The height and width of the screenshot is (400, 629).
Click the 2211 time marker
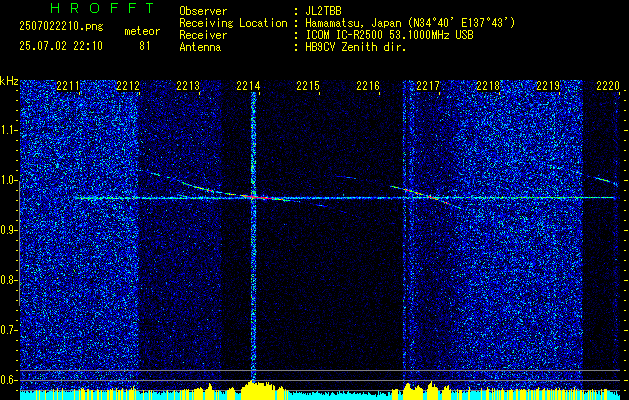click(x=68, y=86)
